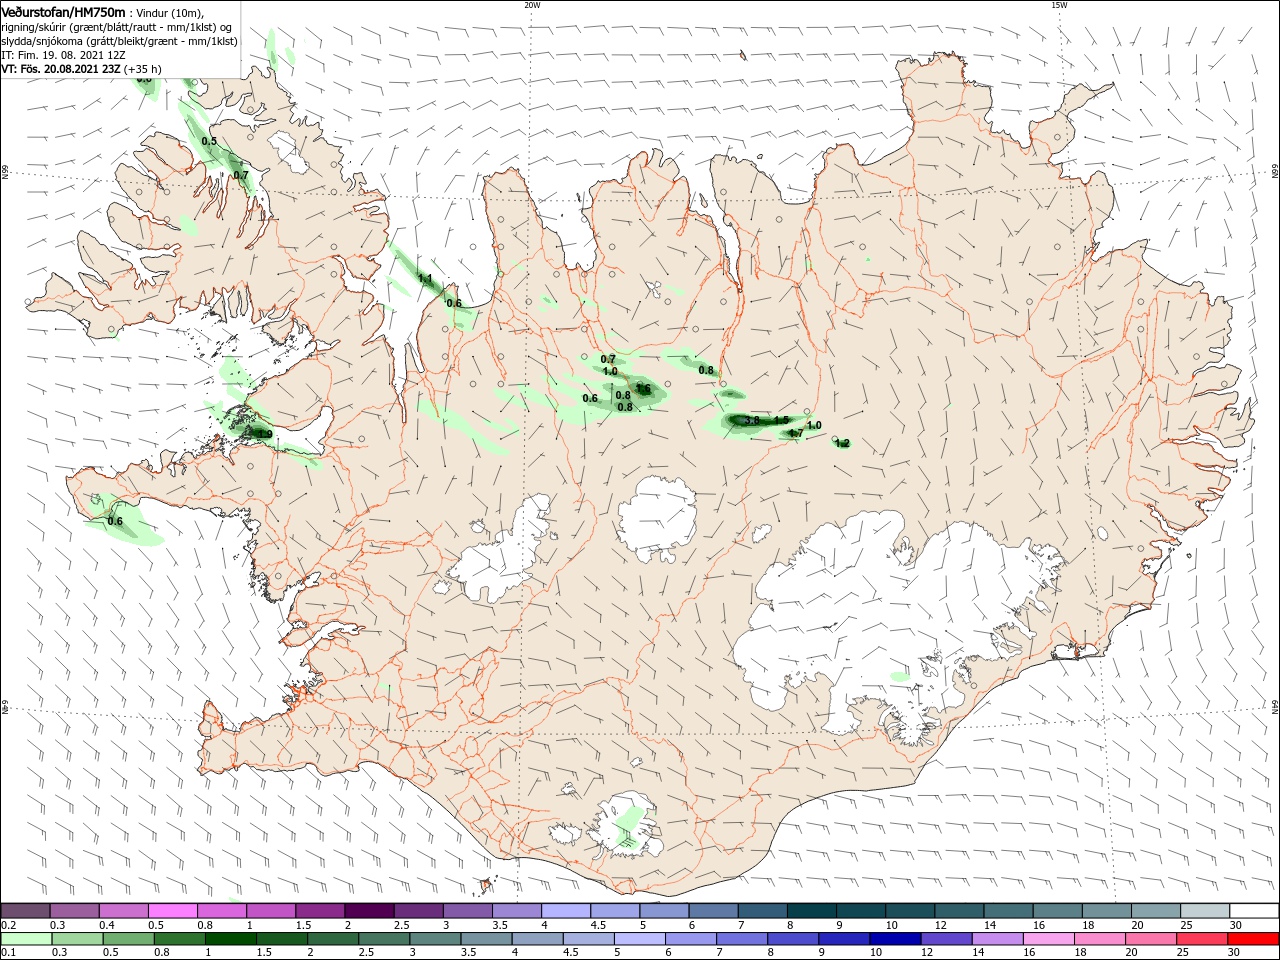Viewport: 1280px width, 960px height.
Task: Click the 0.5 precipitation value in the Westfjords
Action: point(209,141)
